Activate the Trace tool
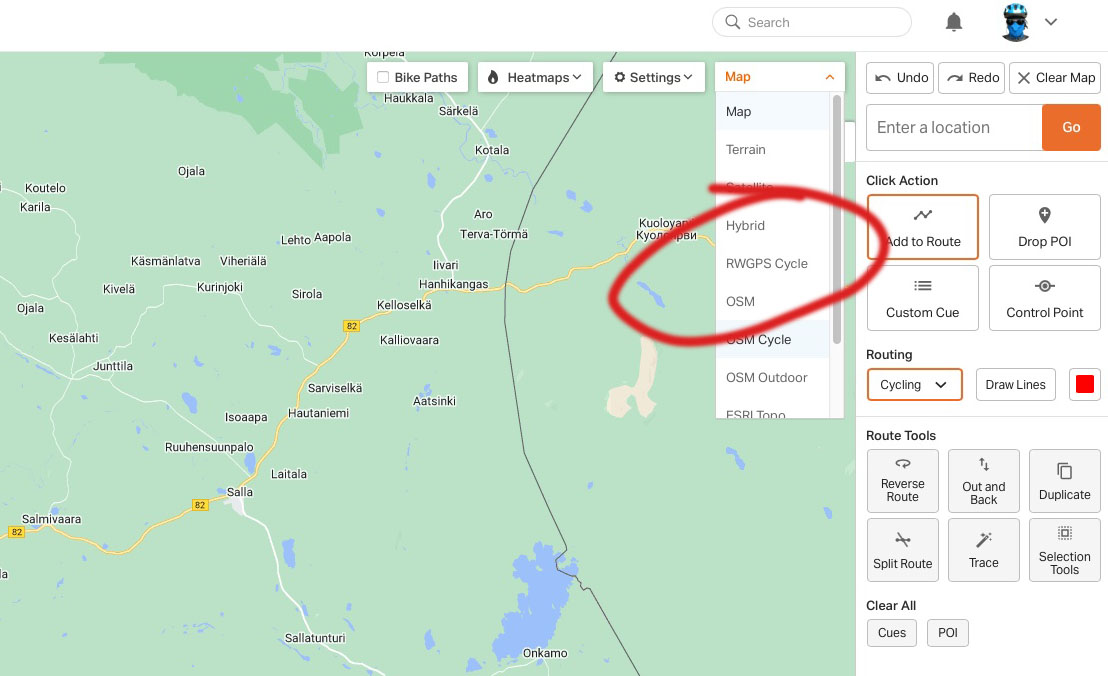The height and width of the screenshot is (676, 1108). [x=983, y=549]
